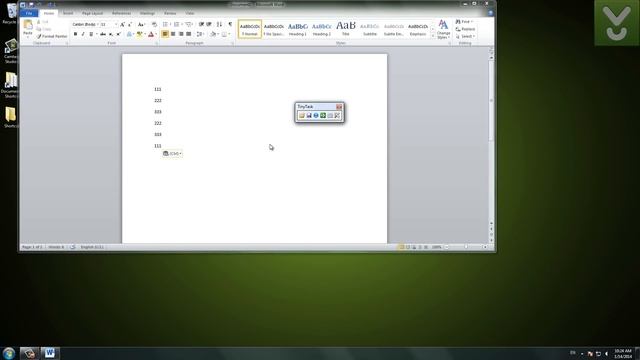Viewport: 640px width, 360px height.
Task: Apply the text highlight color
Action: [140, 34]
